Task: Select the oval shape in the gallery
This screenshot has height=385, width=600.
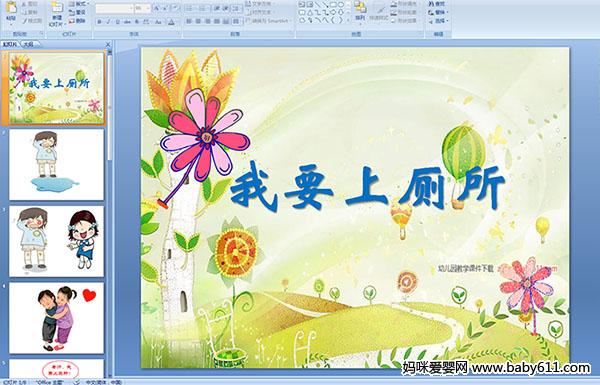Action: pyautogui.click(x=341, y=4)
